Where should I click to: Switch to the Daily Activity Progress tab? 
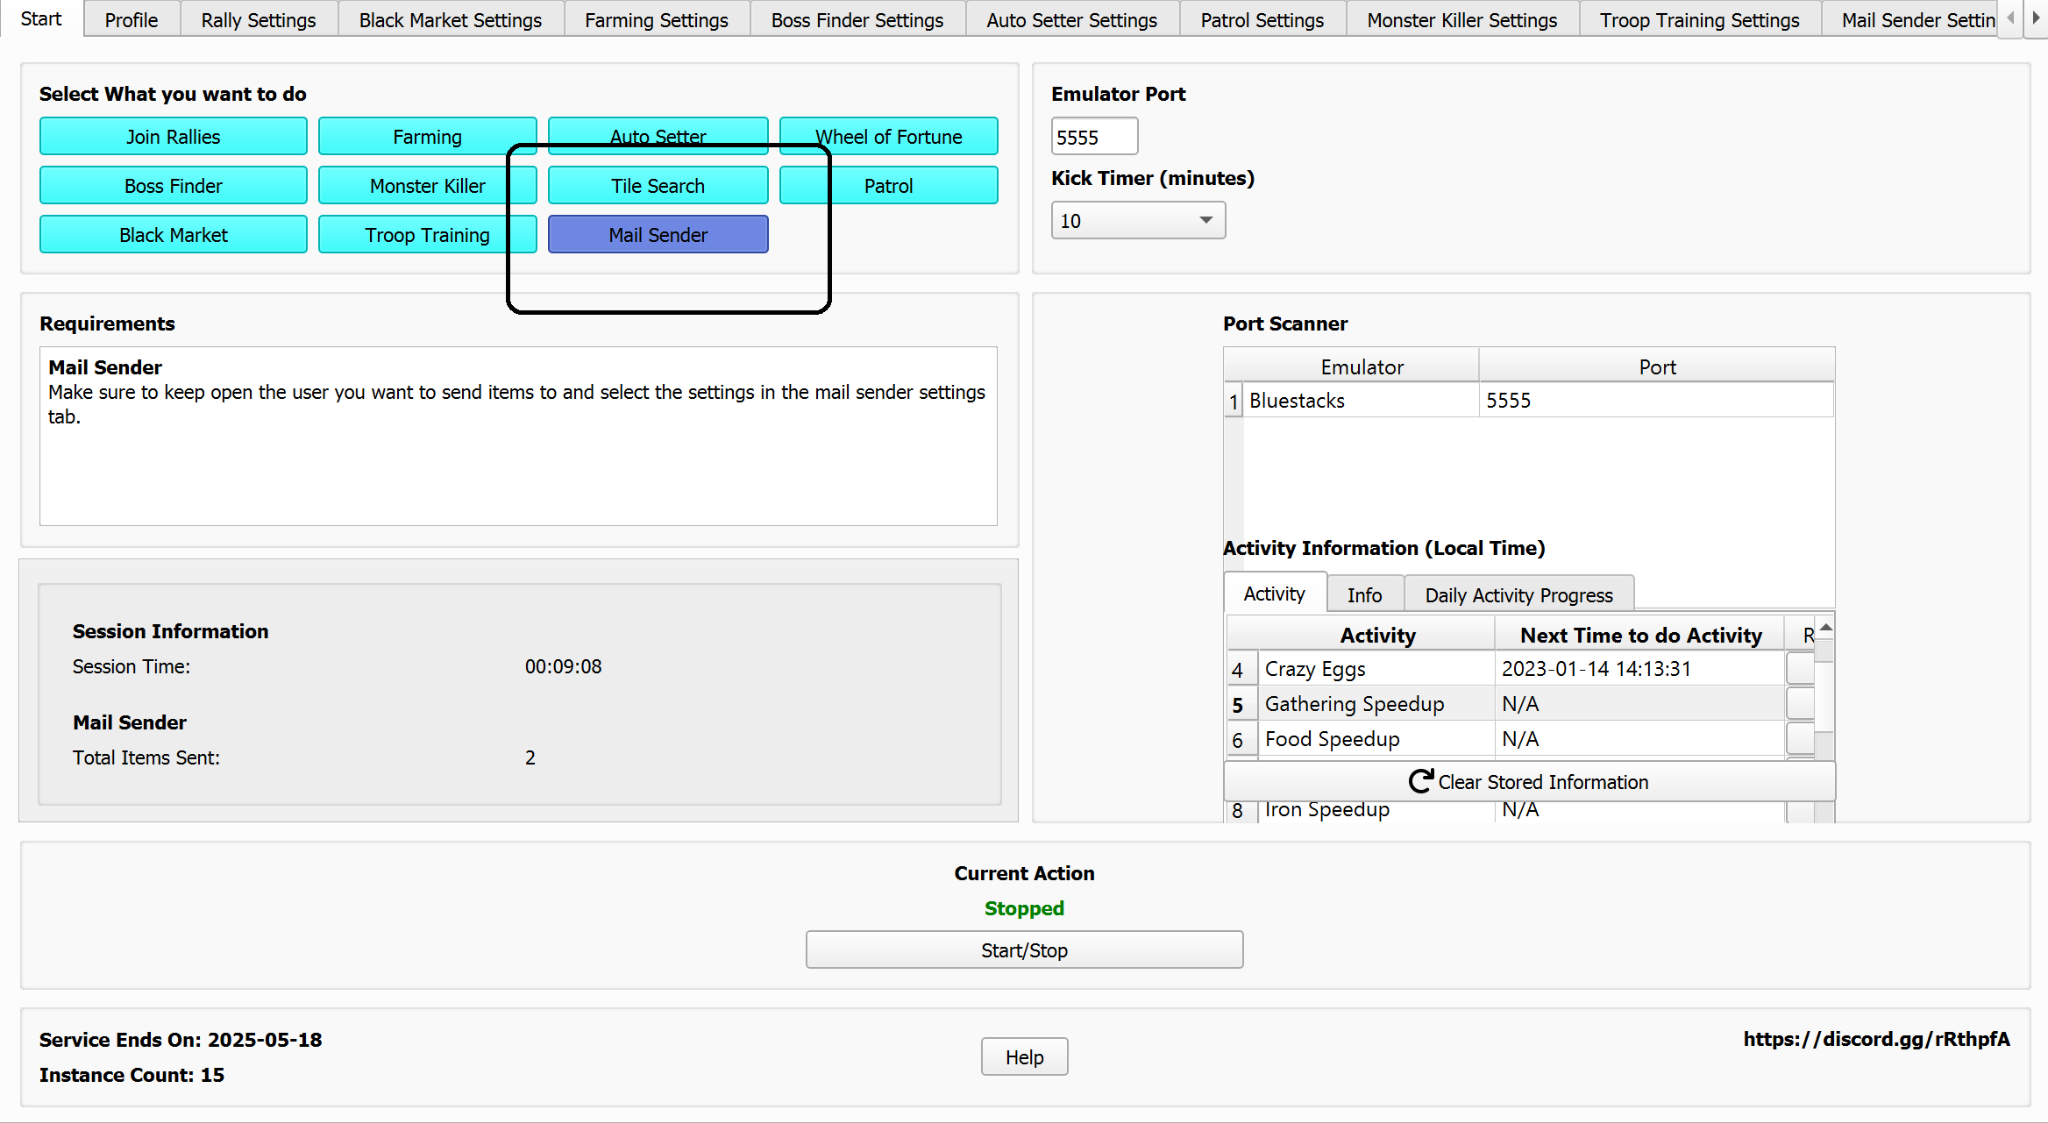click(1518, 595)
